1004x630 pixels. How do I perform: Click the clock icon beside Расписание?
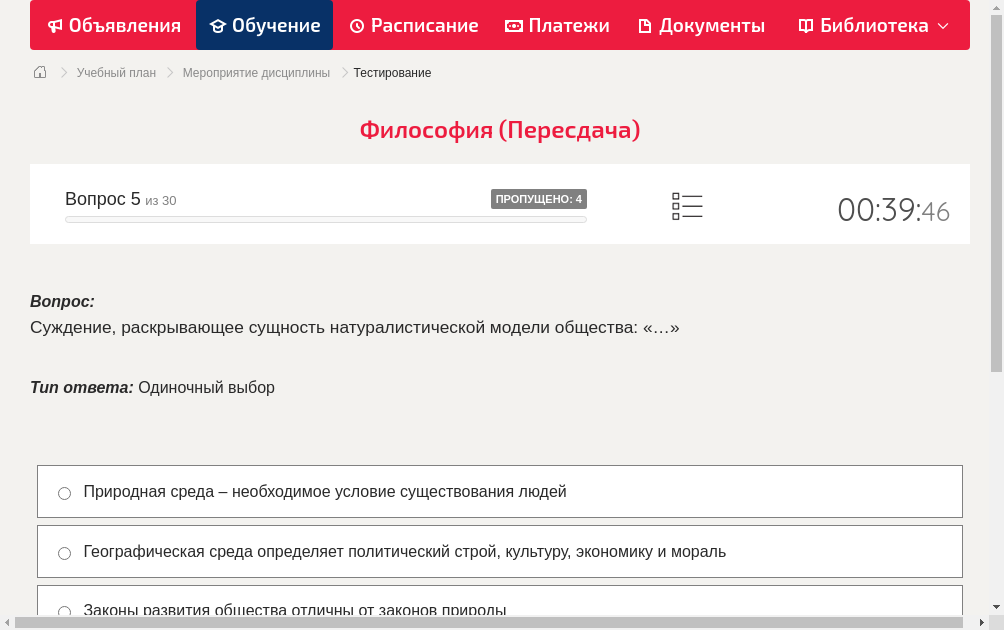point(357,26)
